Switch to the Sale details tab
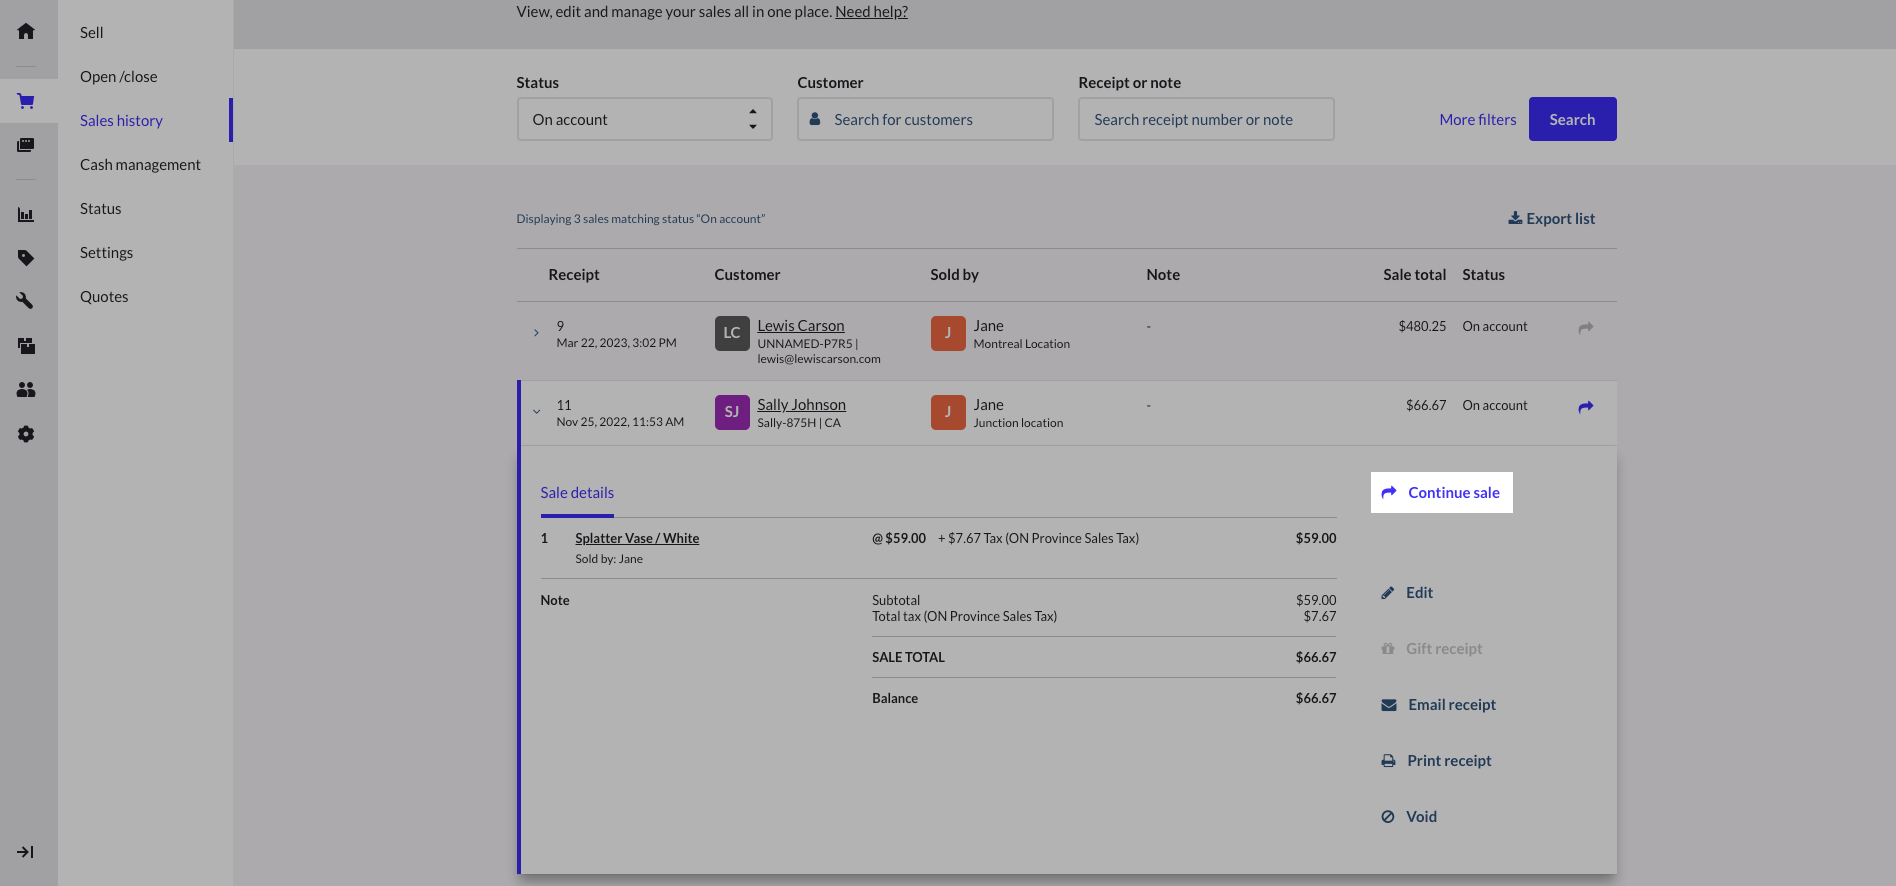1896x886 pixels. pos(577,493)
